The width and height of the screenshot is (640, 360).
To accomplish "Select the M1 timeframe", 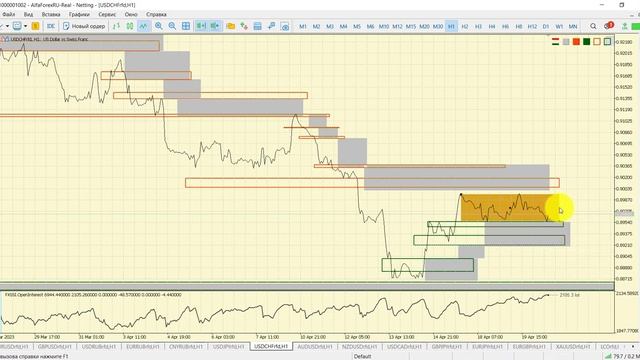I will tap(303, 26).
